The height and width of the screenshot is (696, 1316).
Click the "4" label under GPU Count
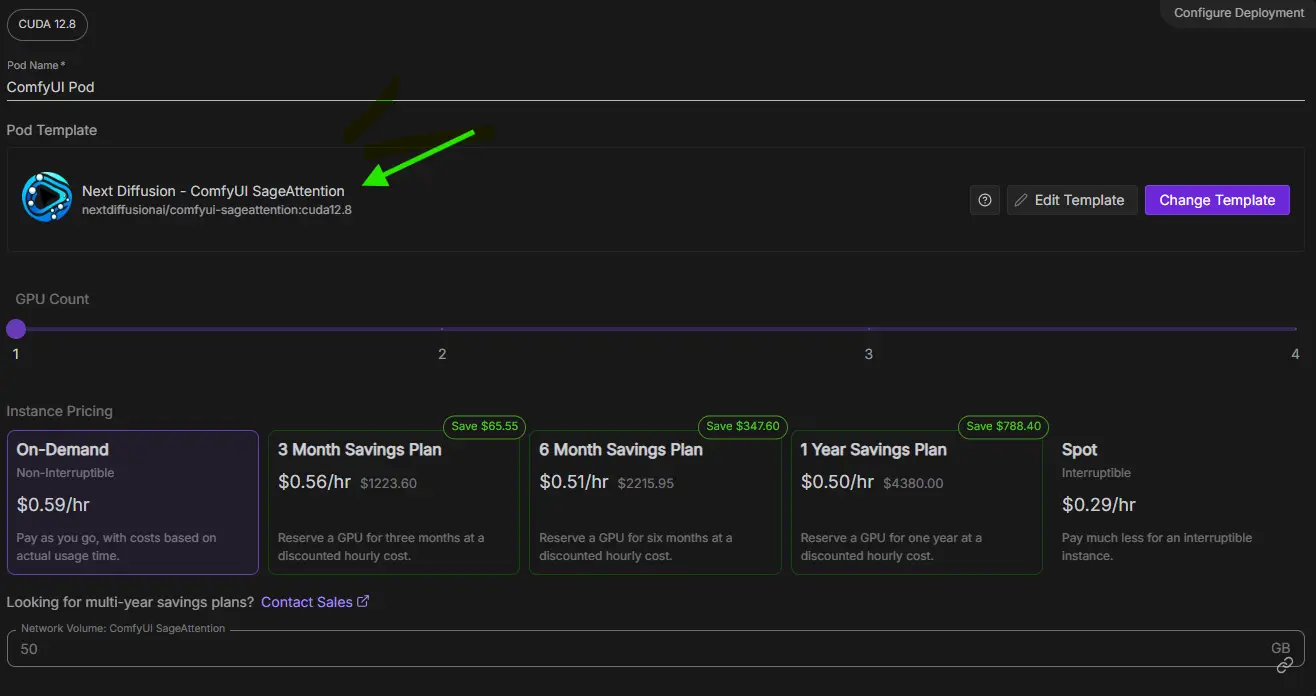pos(1295,354)
